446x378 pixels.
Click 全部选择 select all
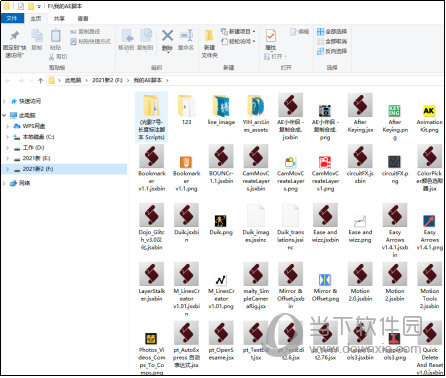tap(332, 32)
